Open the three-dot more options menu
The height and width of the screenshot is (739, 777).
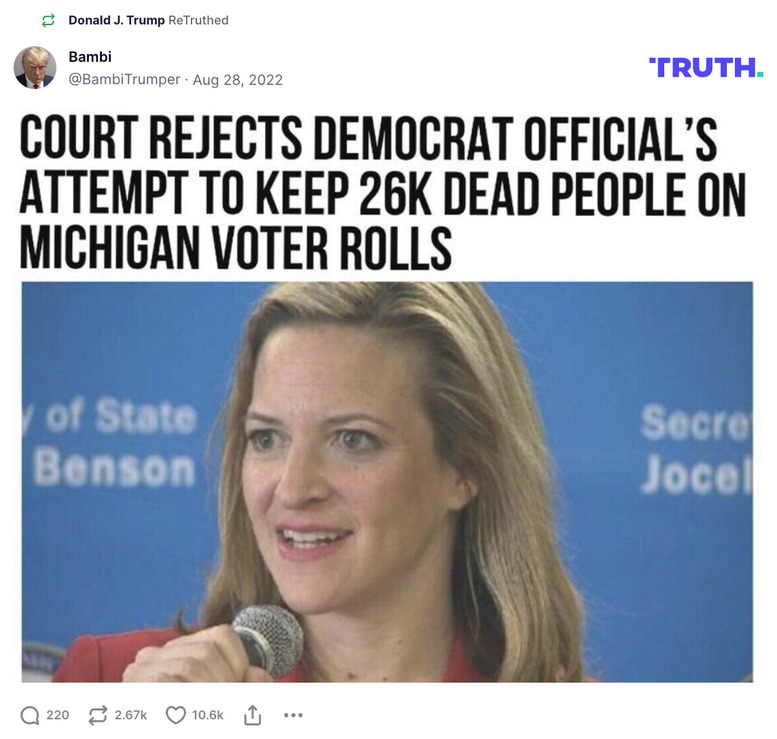point(293,715)
